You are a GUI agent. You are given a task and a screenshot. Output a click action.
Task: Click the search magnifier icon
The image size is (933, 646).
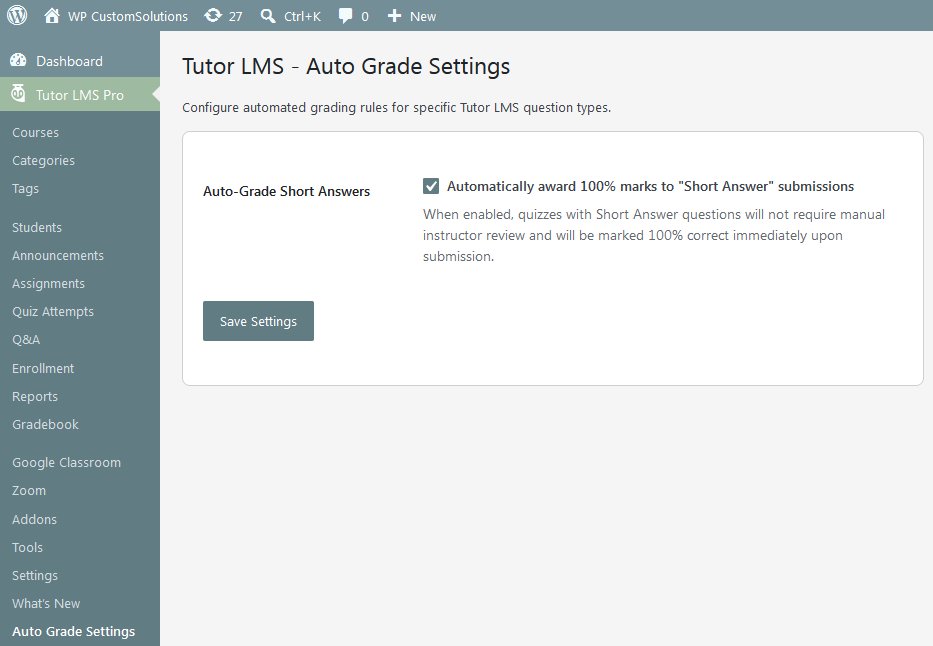pyautogui.click(x=268, y=16)
